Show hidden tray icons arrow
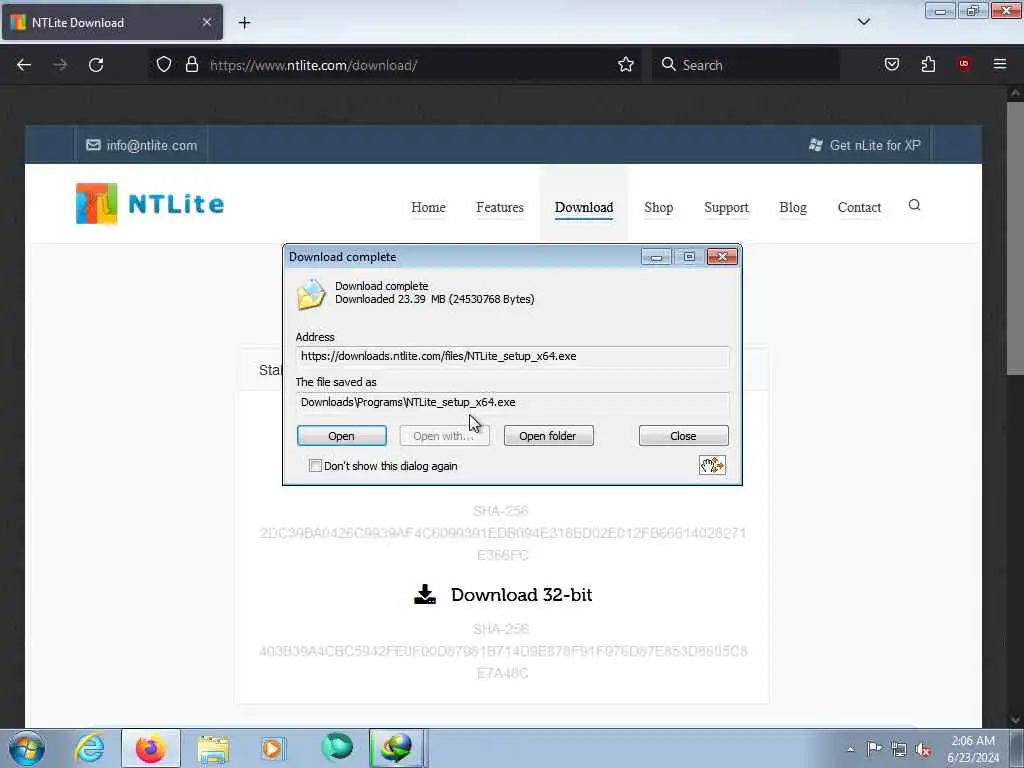Image resolution: width=1024 pixels, height=768 pixels. [850, 749]
